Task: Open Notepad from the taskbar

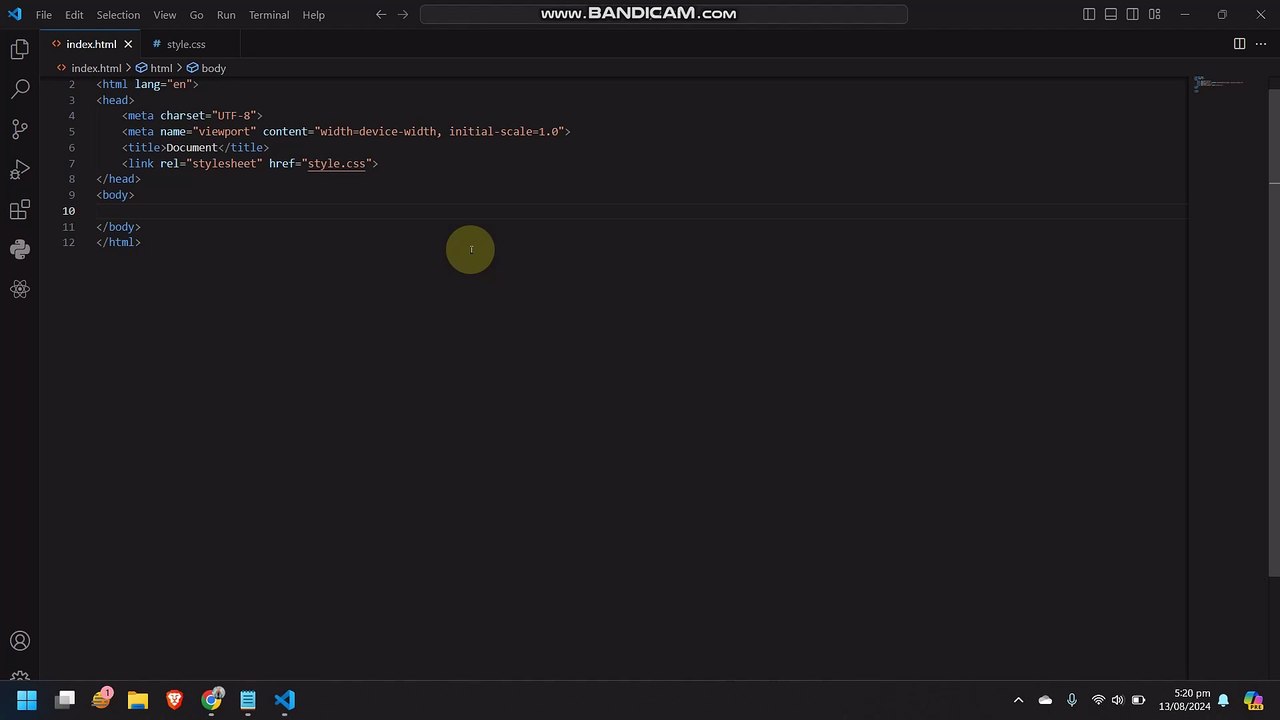Action: [248, 700]
